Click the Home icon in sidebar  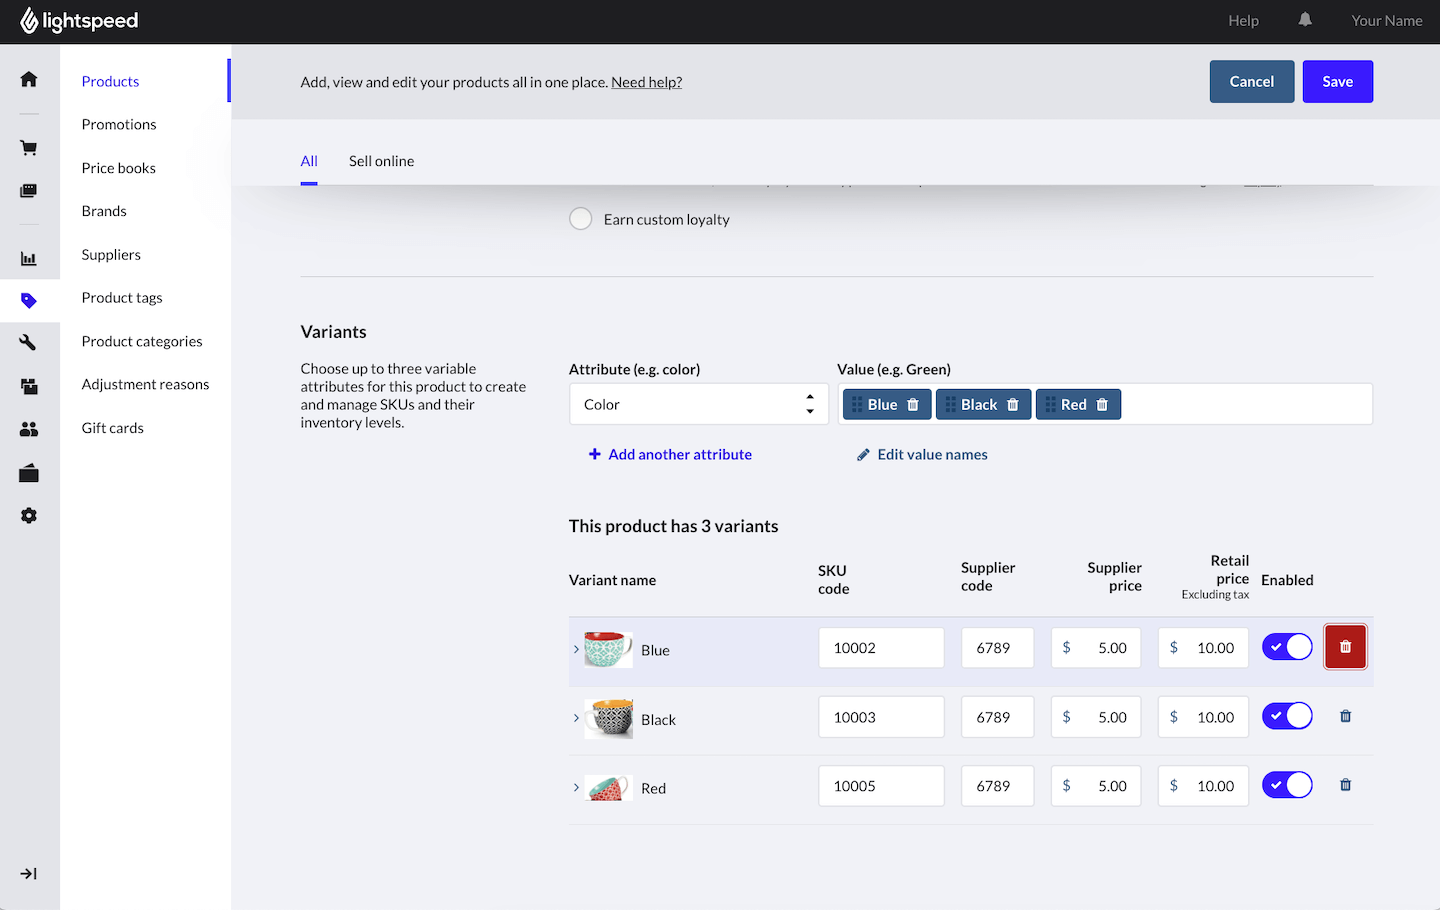[x=29, y=79]
